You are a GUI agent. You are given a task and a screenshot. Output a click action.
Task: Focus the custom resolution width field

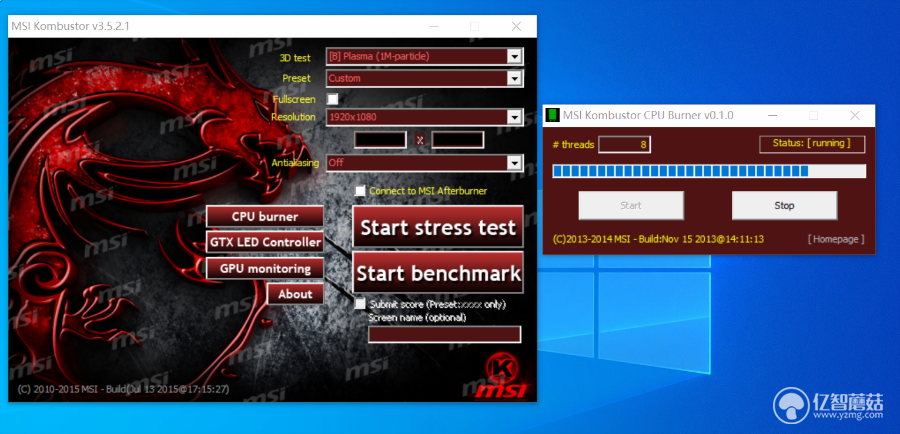381,140
